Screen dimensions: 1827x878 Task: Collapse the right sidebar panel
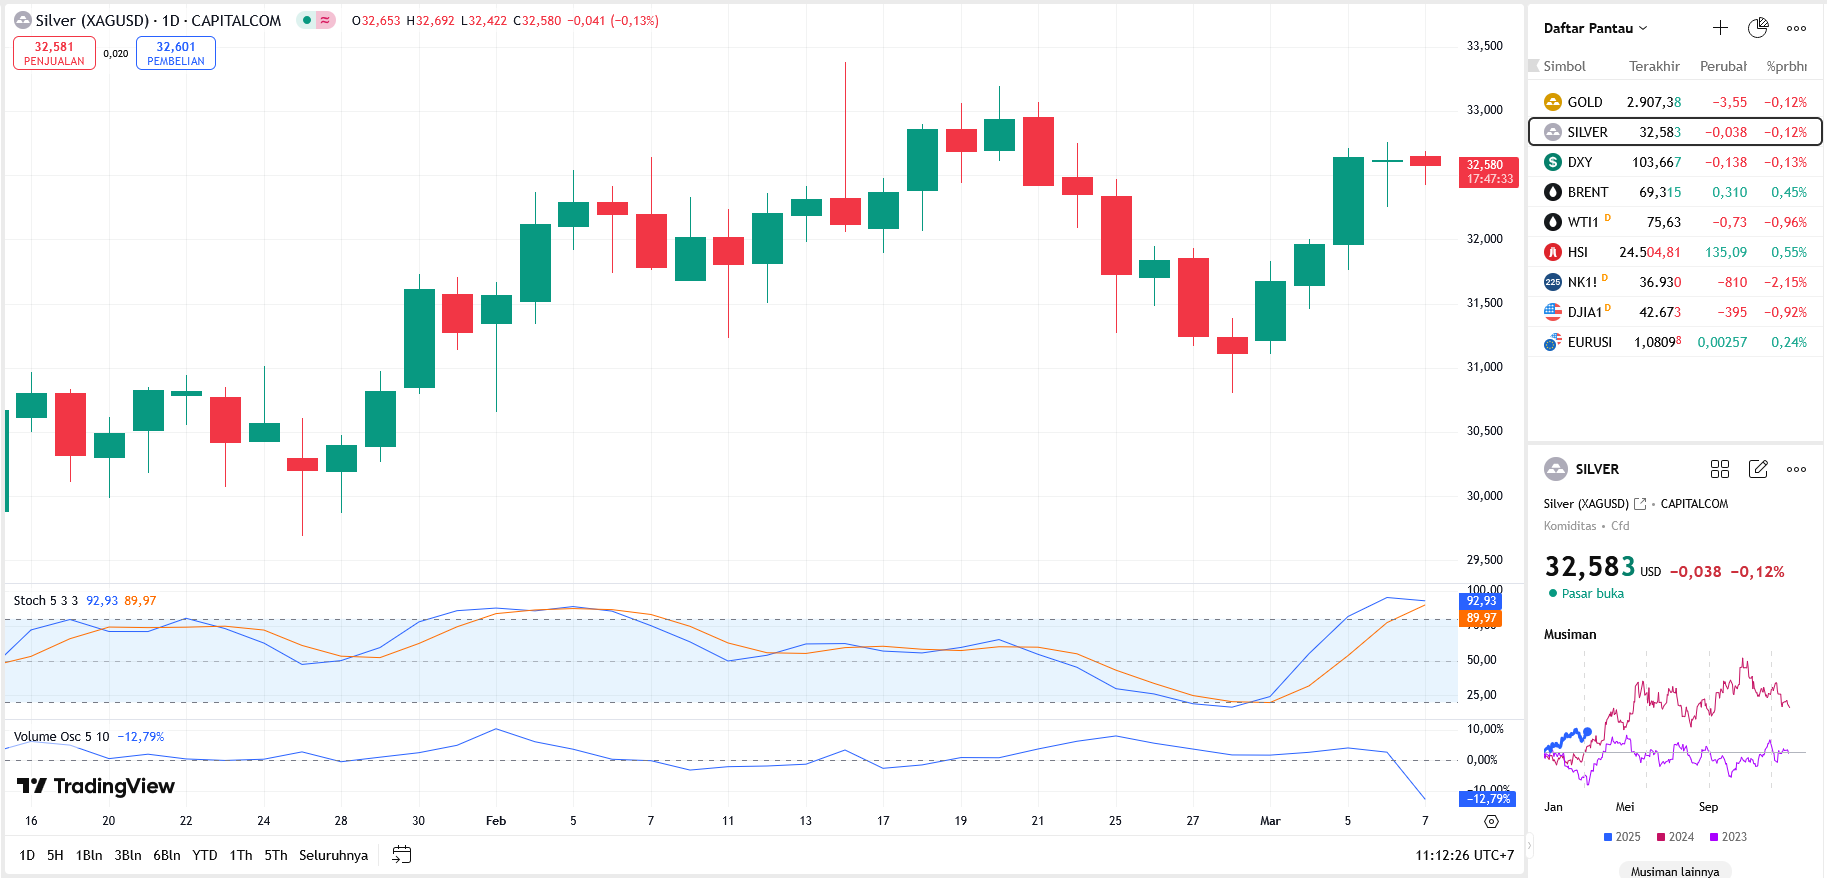pos(1528,846)
